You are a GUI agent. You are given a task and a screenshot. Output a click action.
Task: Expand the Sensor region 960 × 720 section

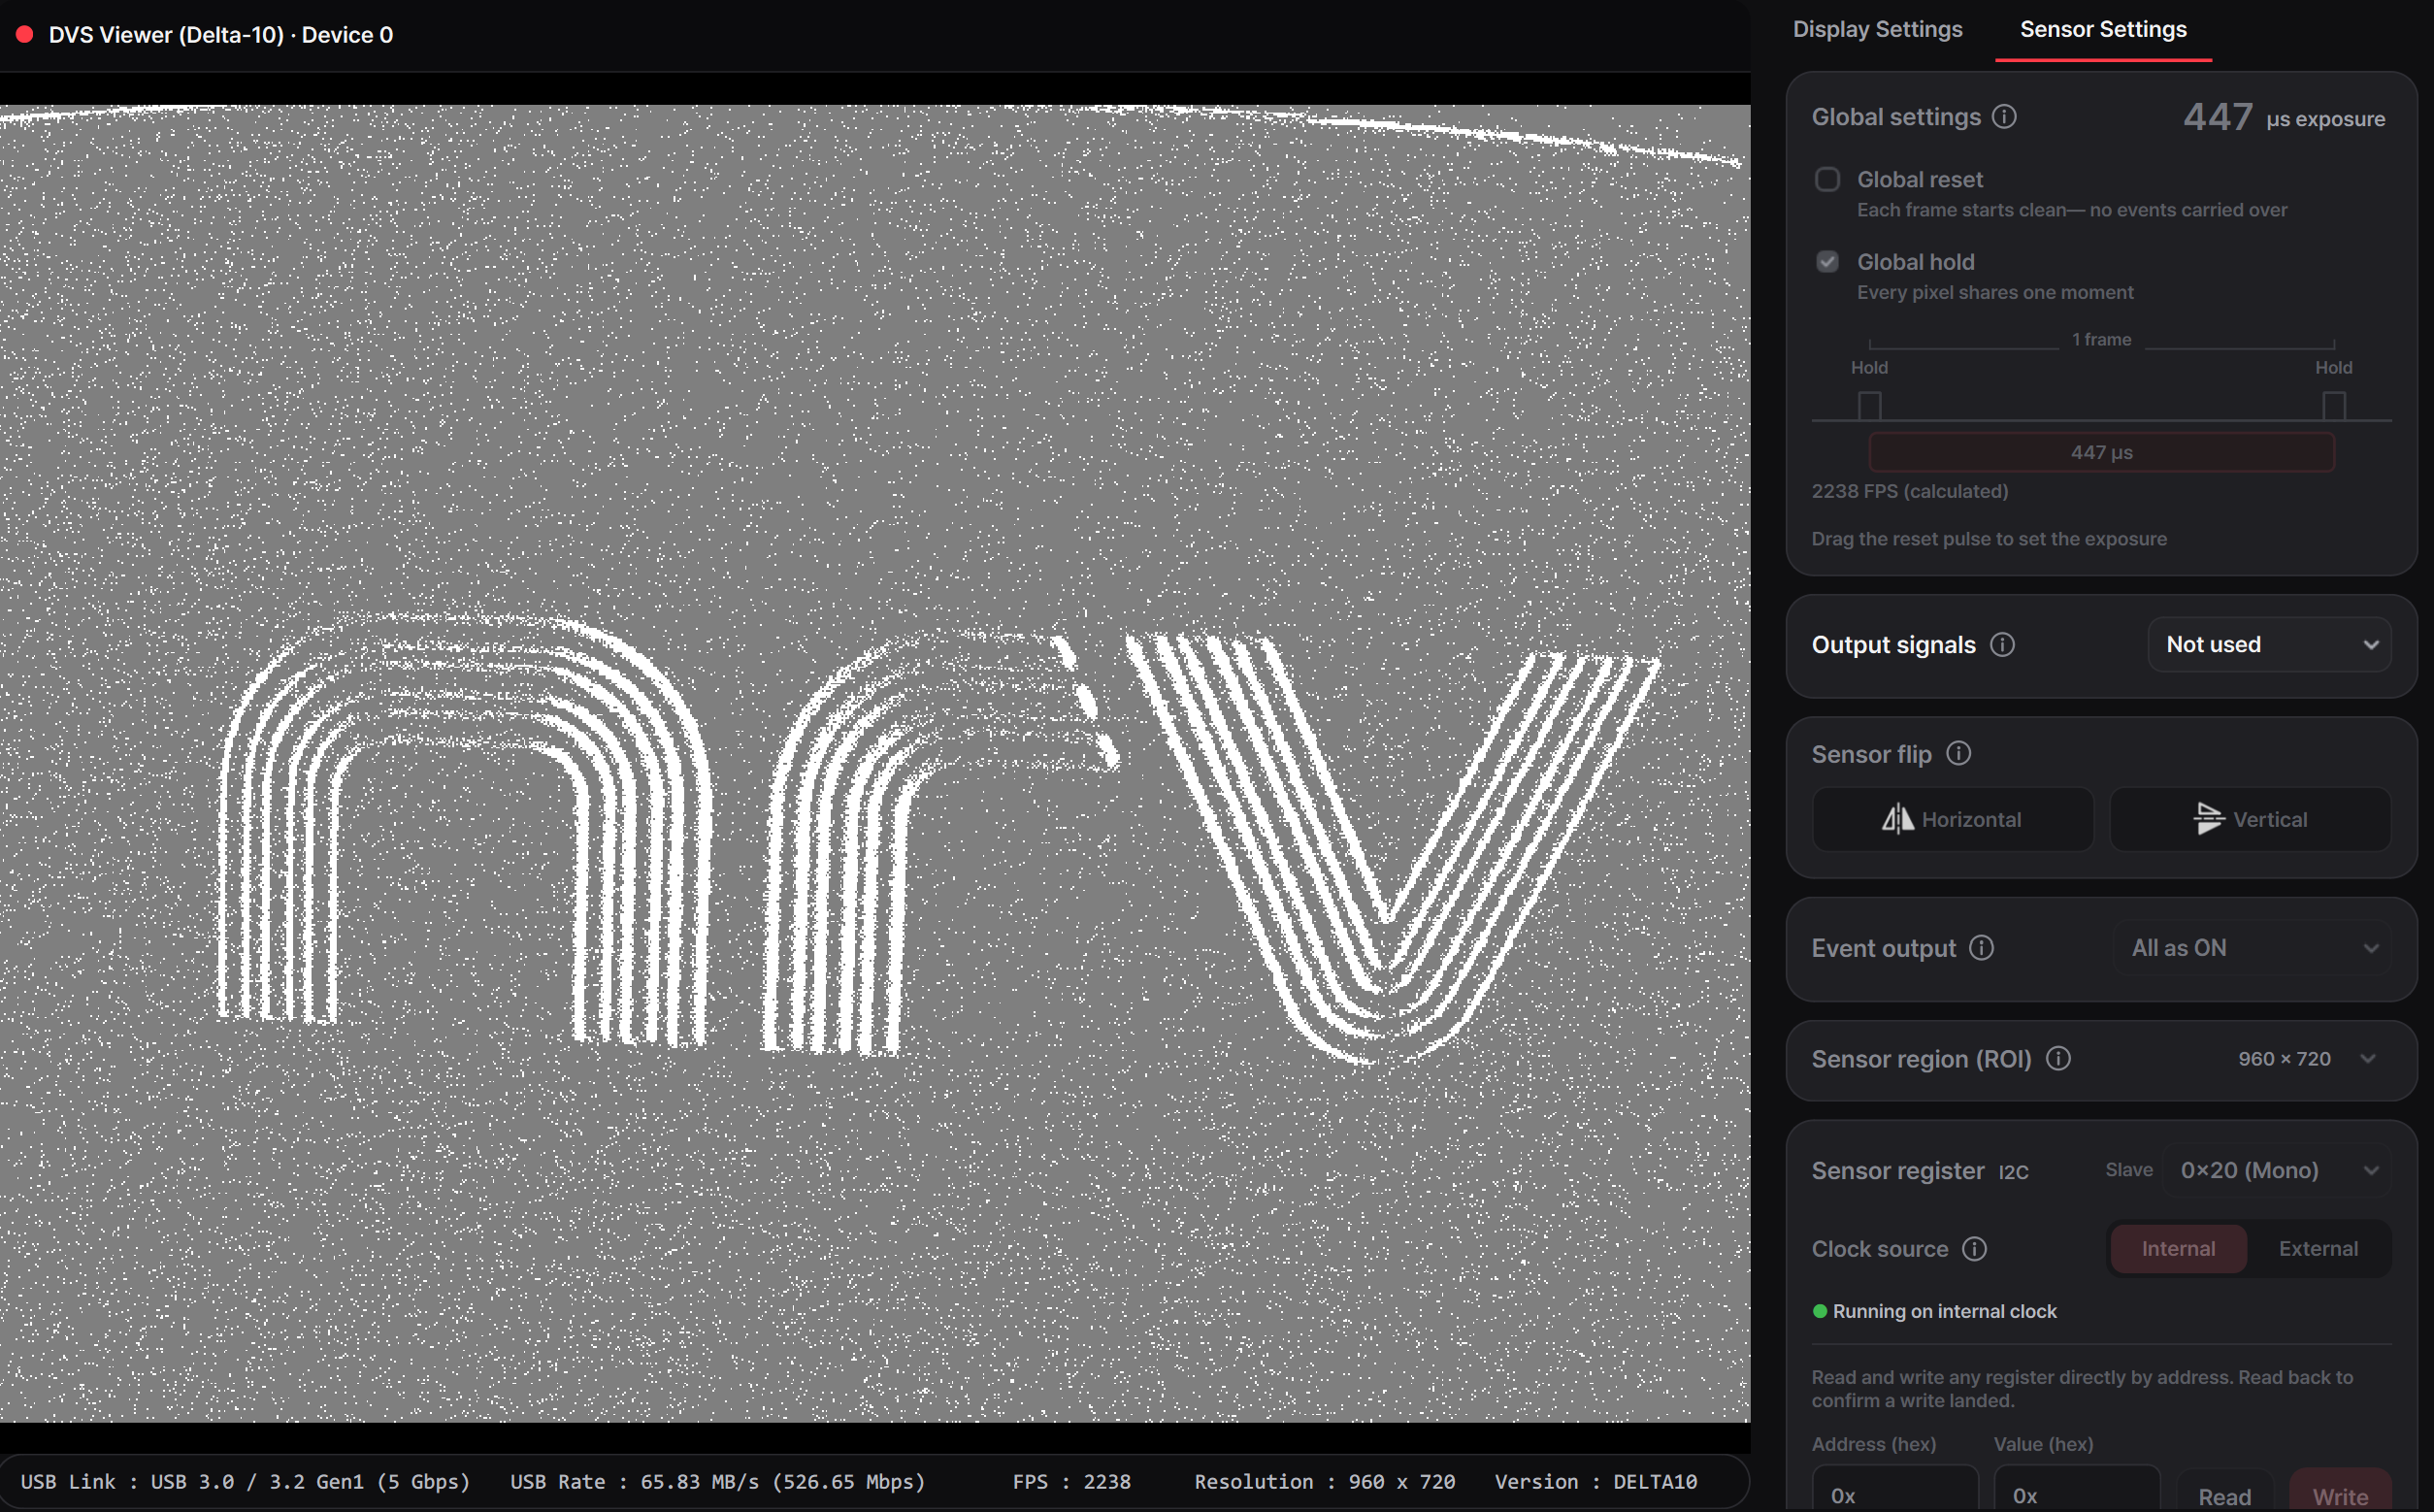click(x=2101, y=1059)
